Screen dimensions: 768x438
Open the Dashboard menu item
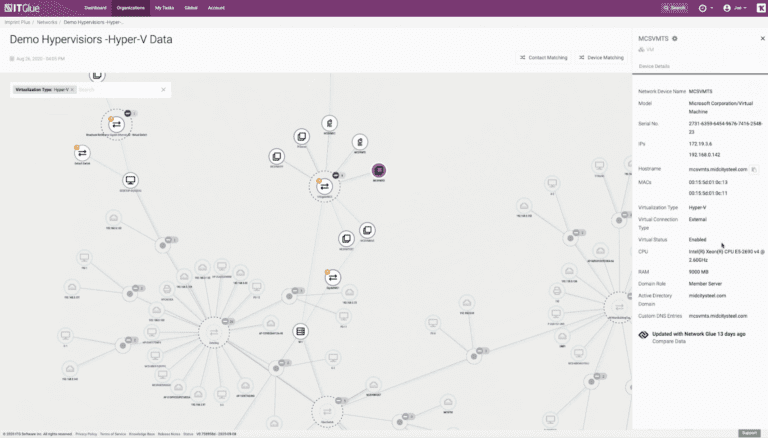click(95, 8)
